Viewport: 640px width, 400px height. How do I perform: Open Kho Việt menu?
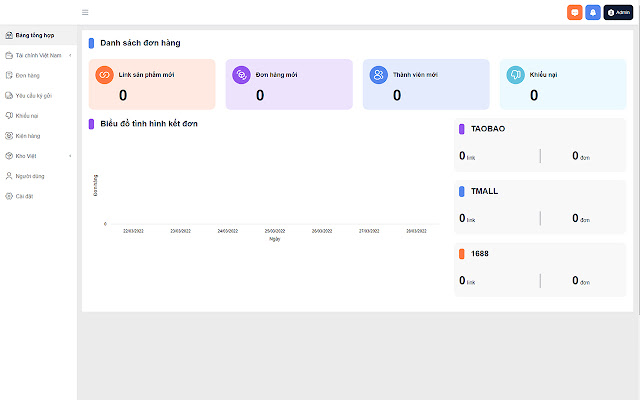[x=38, y=156]
